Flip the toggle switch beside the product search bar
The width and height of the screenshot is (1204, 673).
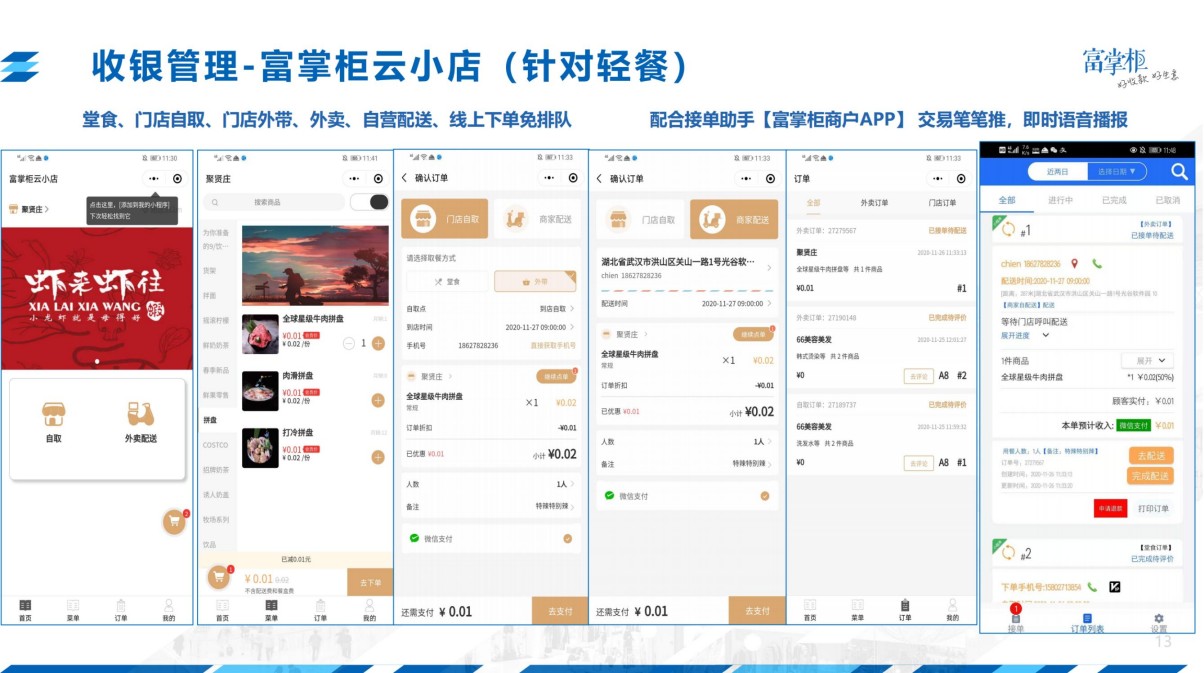pyautogui.click(x=369, y=203)
